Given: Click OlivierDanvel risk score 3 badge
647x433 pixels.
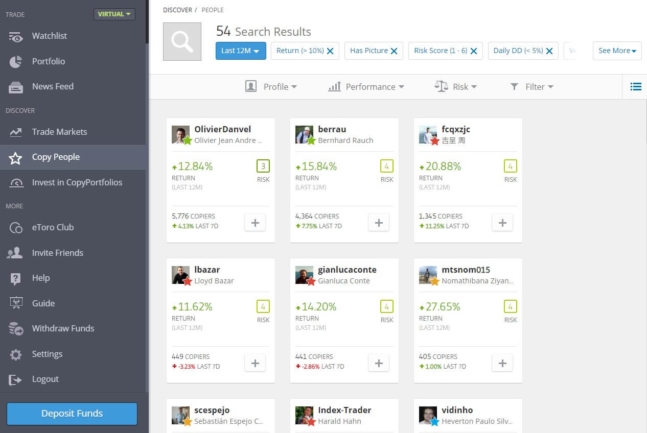Looking at the screenshot, I should point(263,166).
